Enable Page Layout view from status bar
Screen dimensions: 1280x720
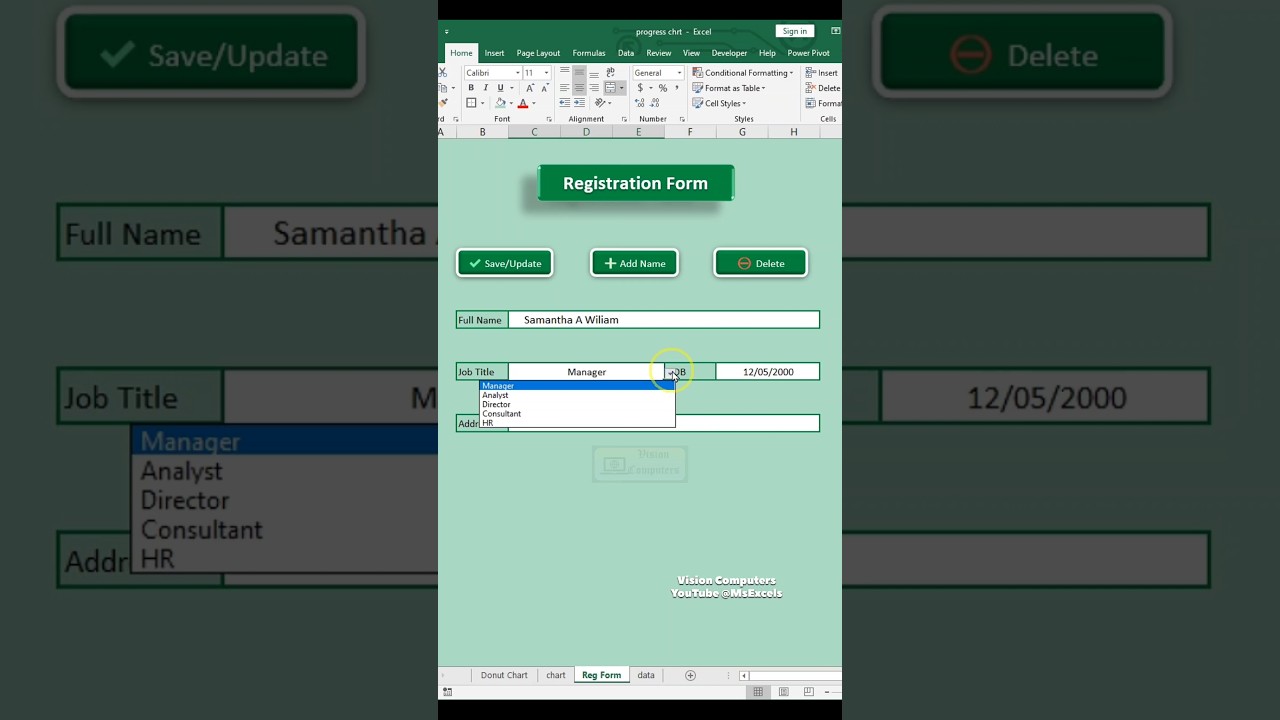(x=783, y=691)
